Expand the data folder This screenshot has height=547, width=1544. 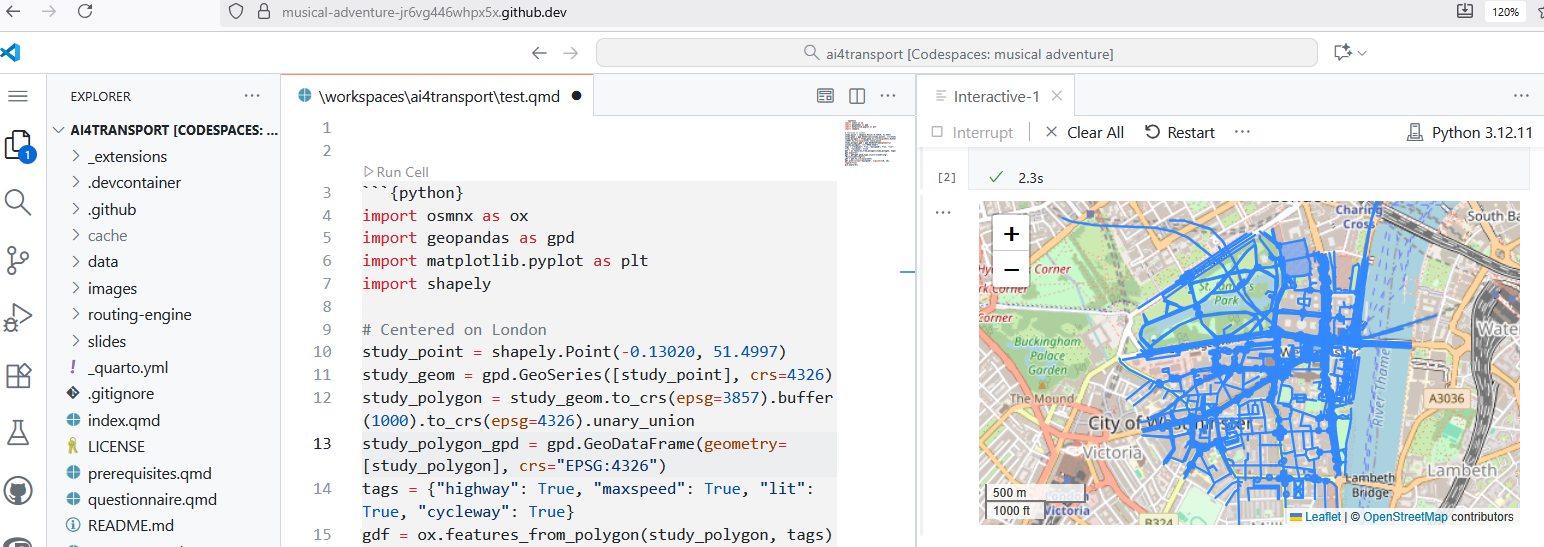103,261
